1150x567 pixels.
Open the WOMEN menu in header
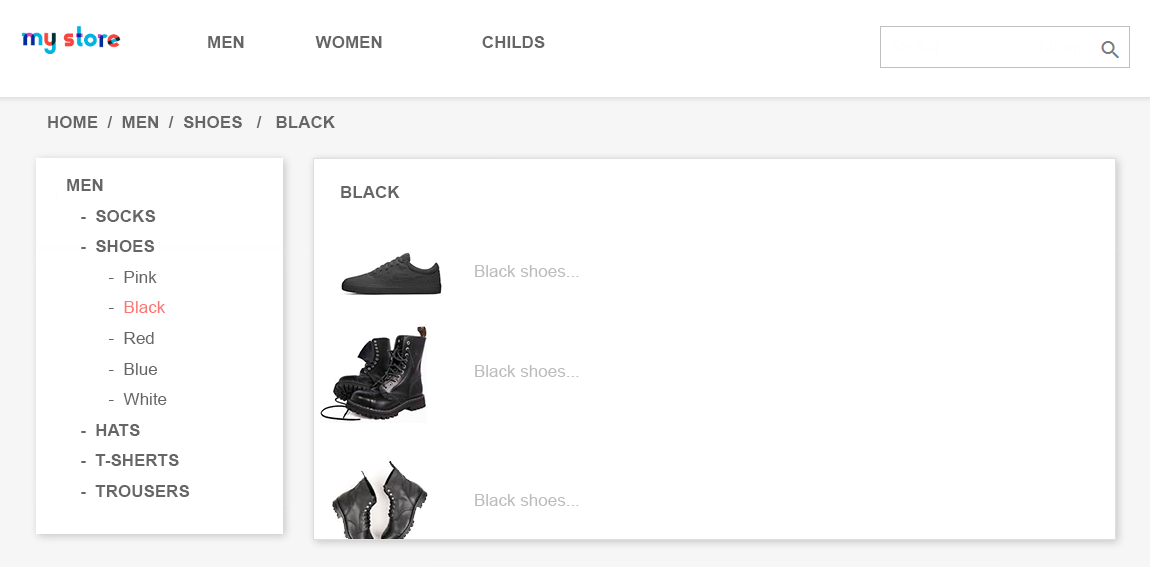349,42
